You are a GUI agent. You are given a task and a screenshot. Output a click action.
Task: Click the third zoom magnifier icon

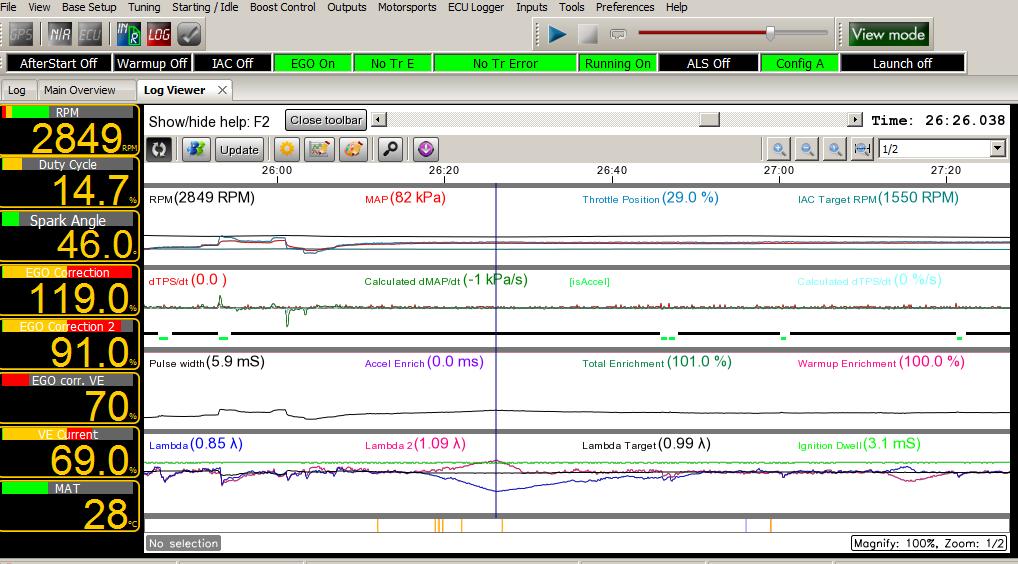pyautogui.click(x=834, y=149)
